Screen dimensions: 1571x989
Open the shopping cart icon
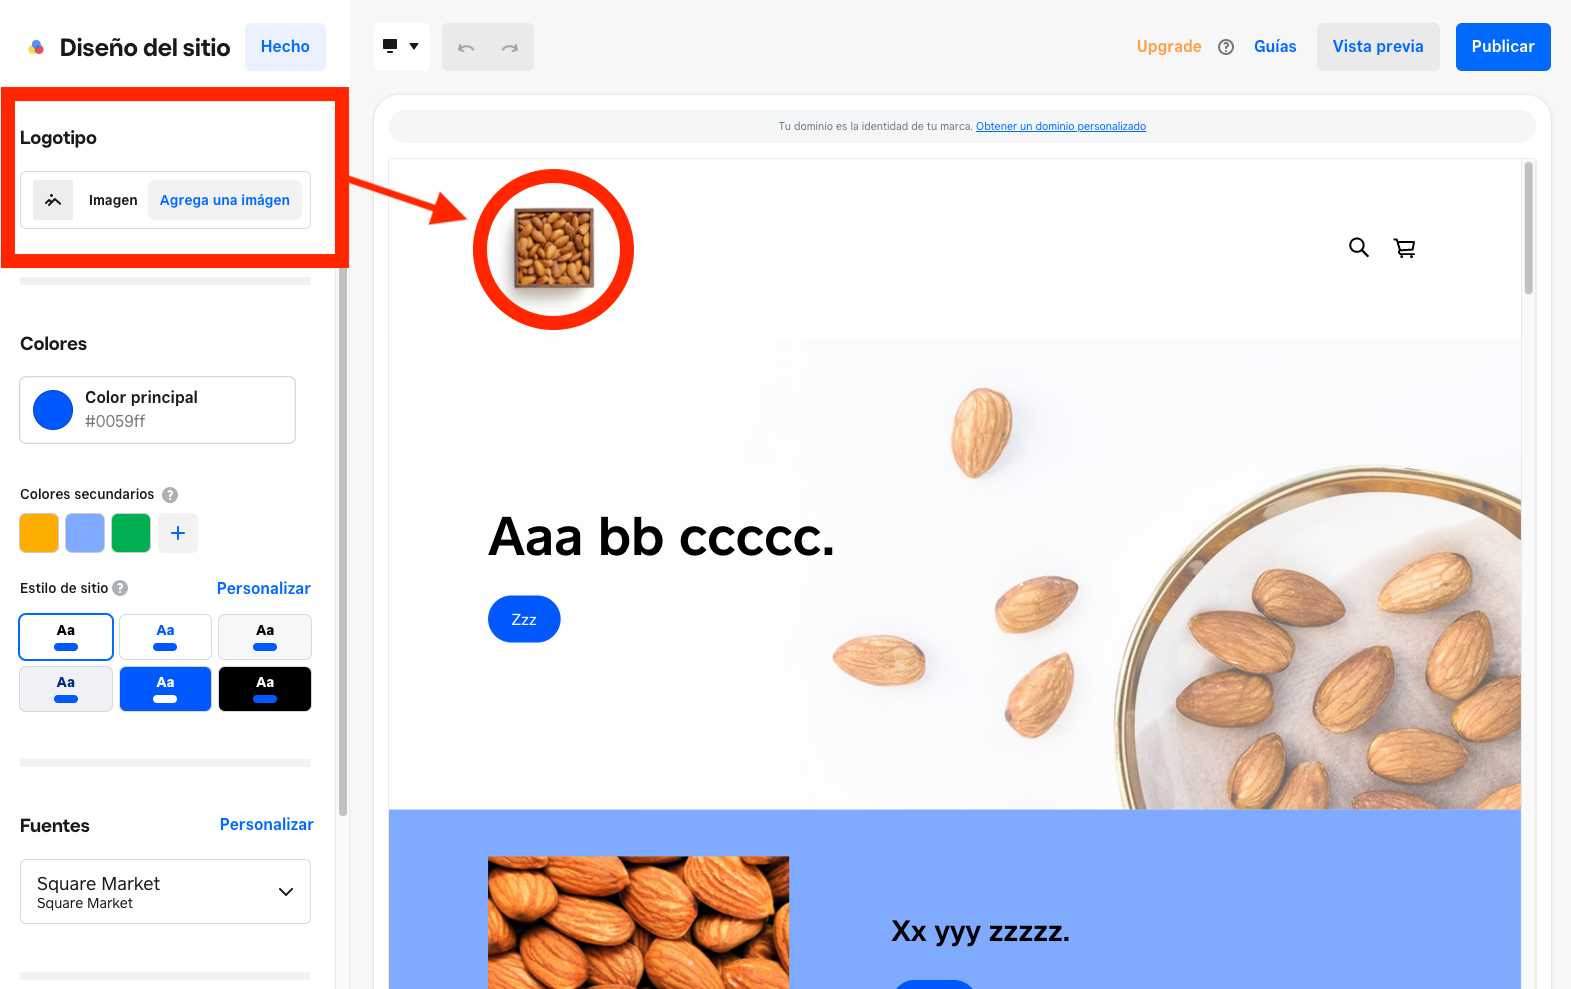pyautogui.click(x=1405, y=248)
